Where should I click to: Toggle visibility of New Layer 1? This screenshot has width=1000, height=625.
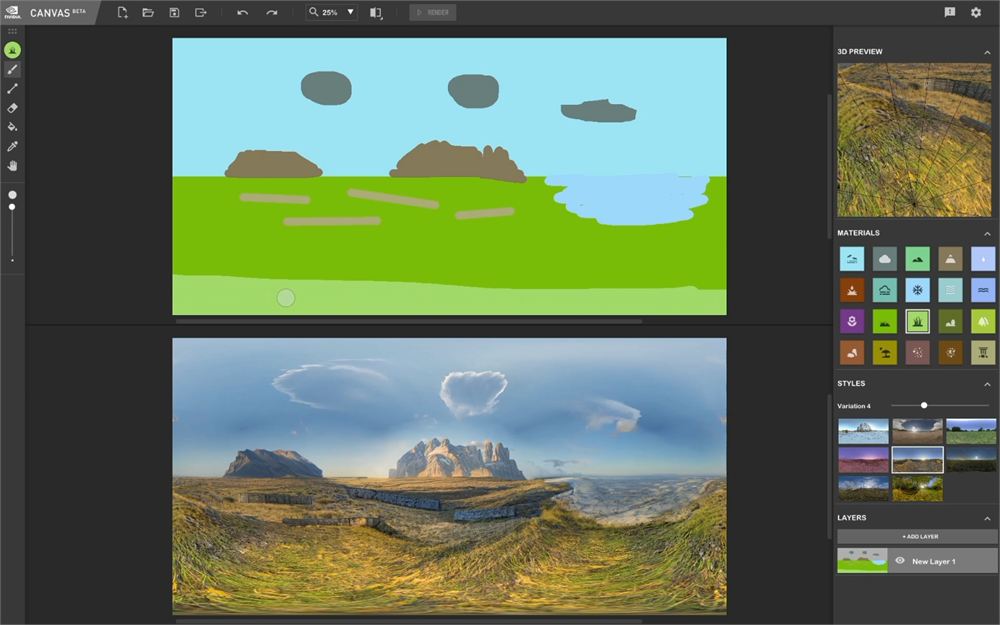[900, 561]
